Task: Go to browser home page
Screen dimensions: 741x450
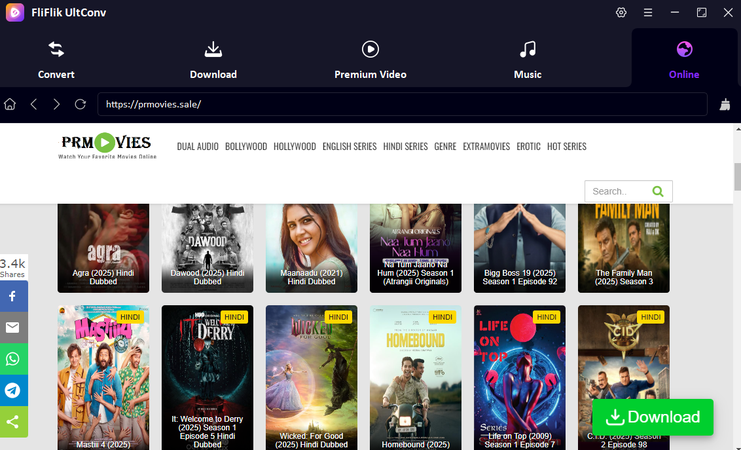Action: click(x=10, y=104)
